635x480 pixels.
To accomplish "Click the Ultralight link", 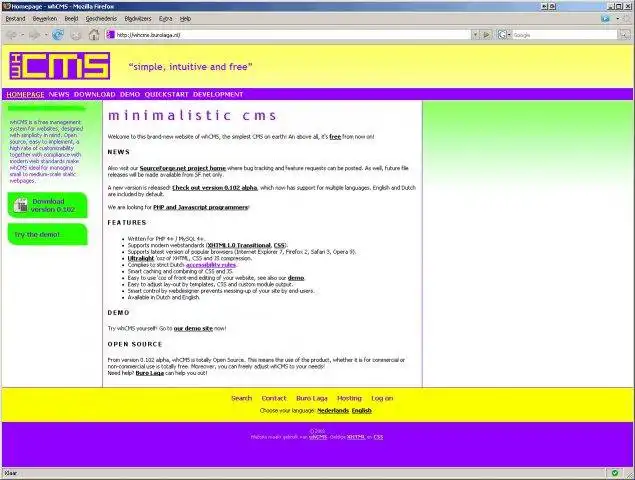I will coord(141,258).
